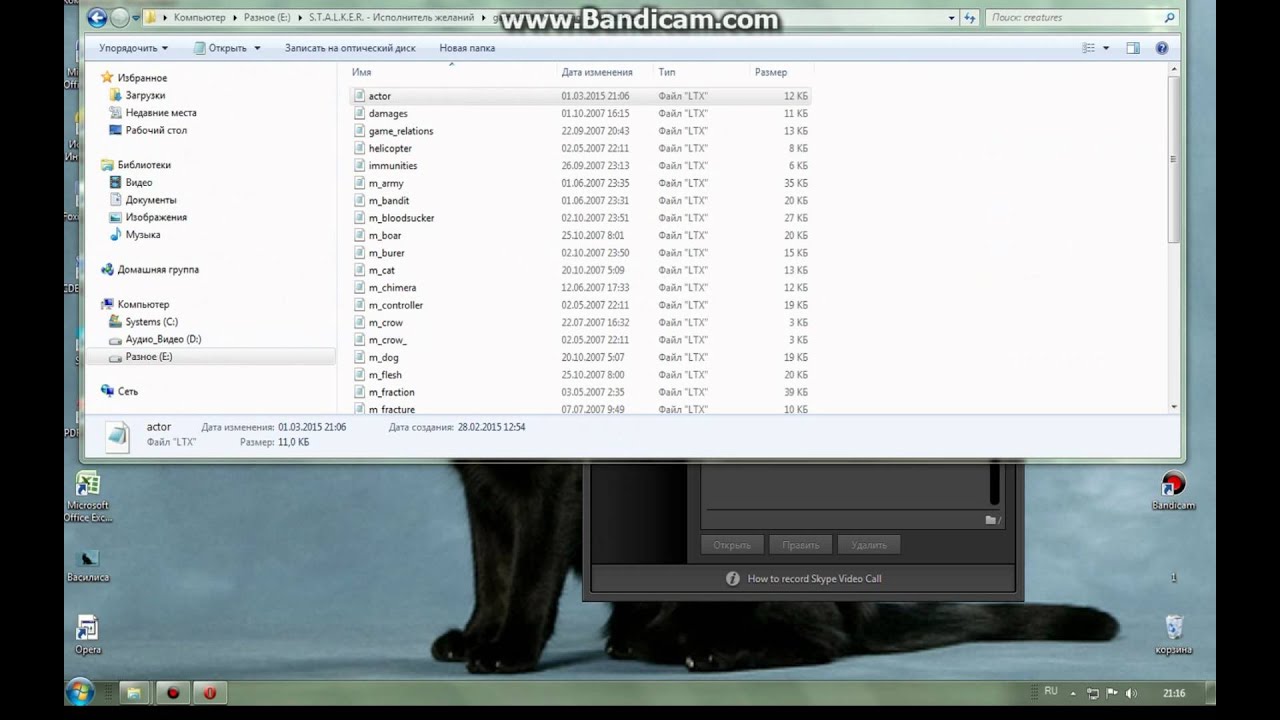
Task: Select the m_controller file
Action: [x=395, y=305]
